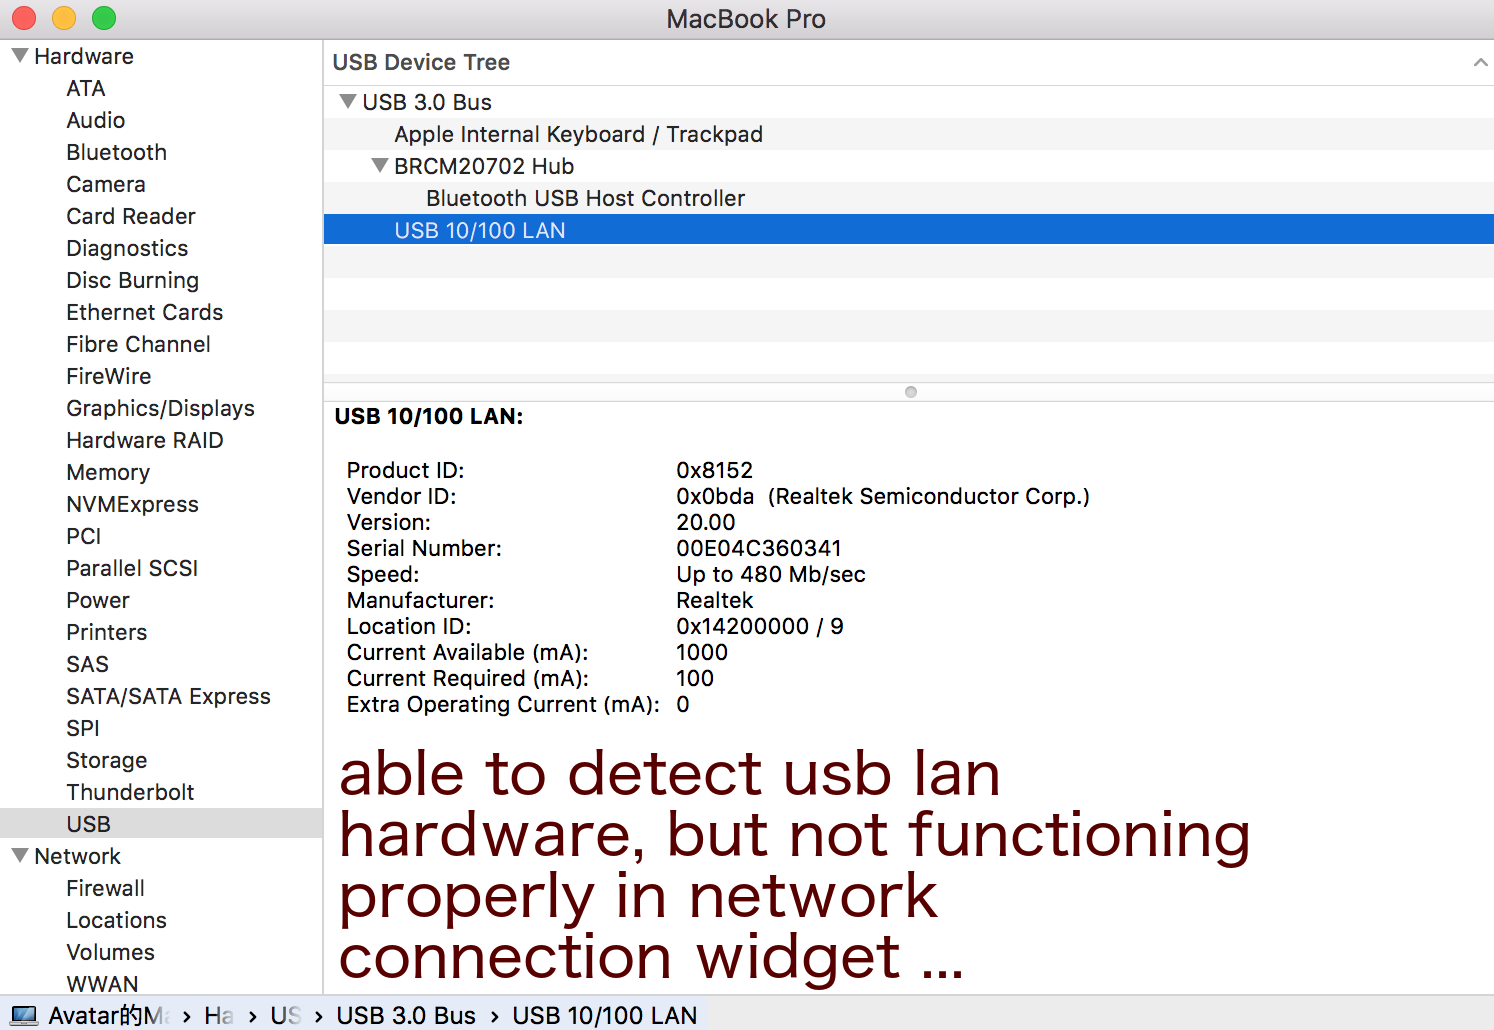This screenshot has width=1494, height=1030.
Task: Click the Speed value Up to 480 Mb/sec
Action: (771, 574)
